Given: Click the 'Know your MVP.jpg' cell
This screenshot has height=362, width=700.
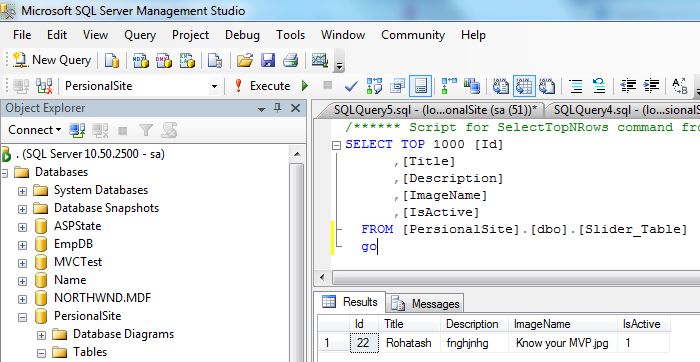Looking at the screenshot, I should click(x=562, y=343).
